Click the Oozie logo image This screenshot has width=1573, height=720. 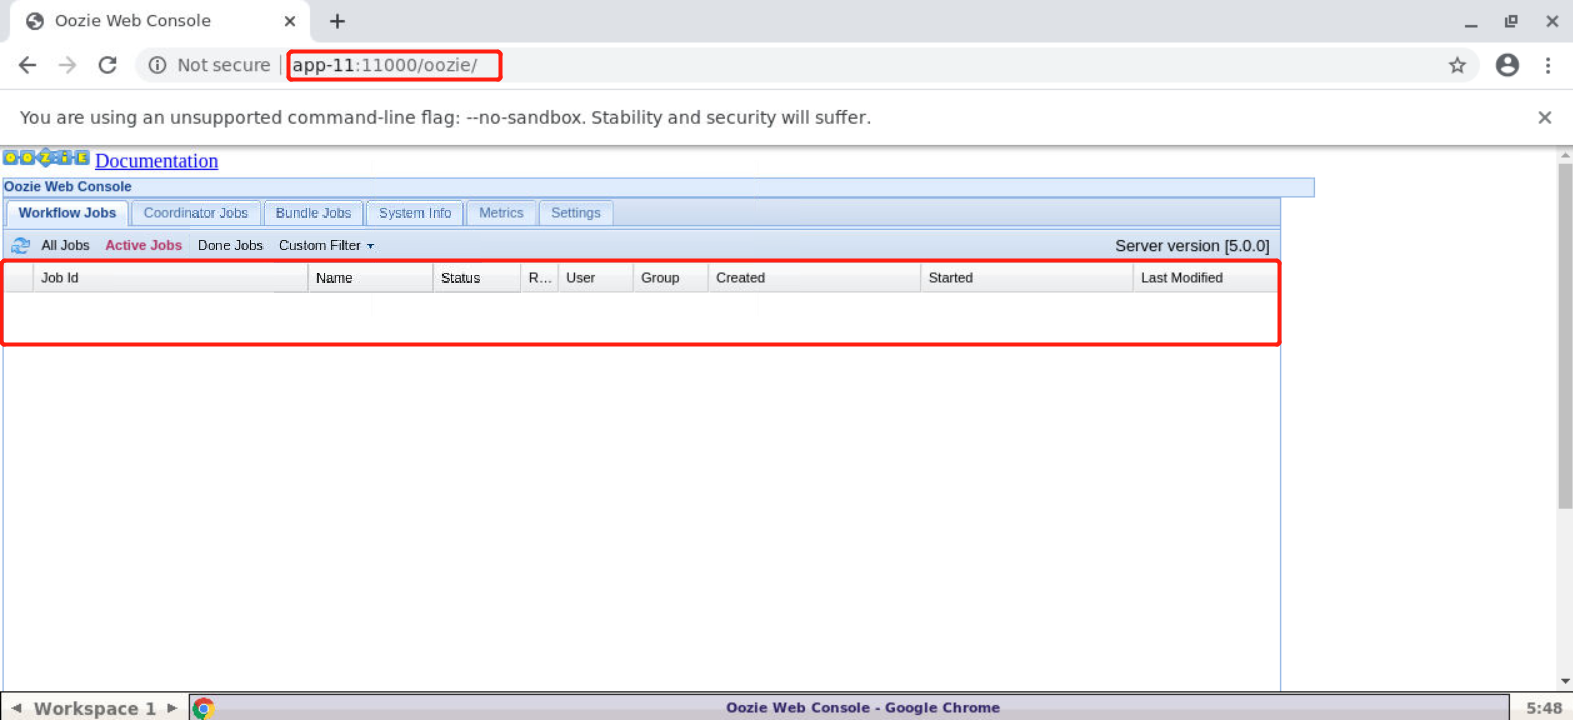(x=46, y=157)
